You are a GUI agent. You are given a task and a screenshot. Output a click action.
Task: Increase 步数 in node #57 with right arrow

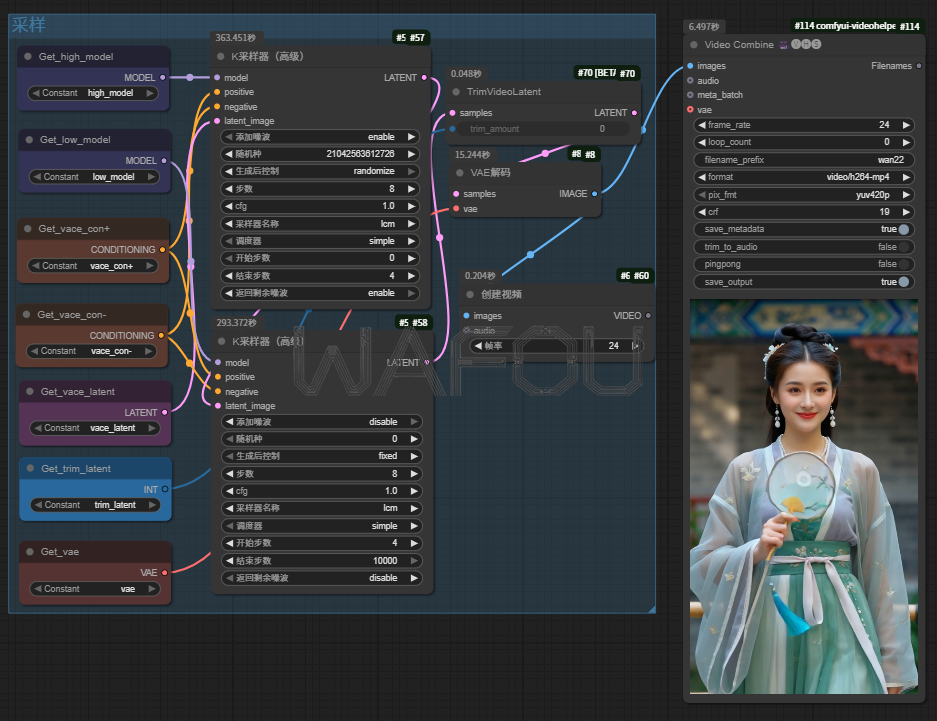[x=411, y=189]
